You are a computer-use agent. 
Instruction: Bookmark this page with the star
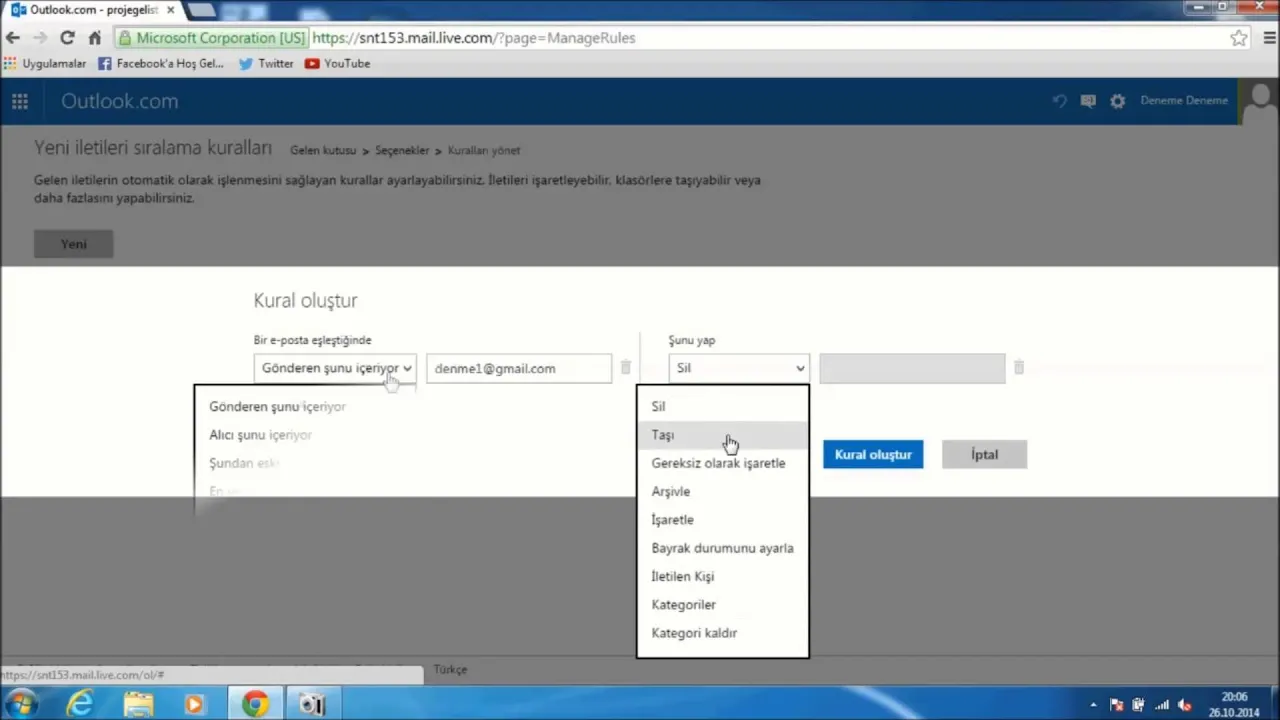tap(1239, 38)
